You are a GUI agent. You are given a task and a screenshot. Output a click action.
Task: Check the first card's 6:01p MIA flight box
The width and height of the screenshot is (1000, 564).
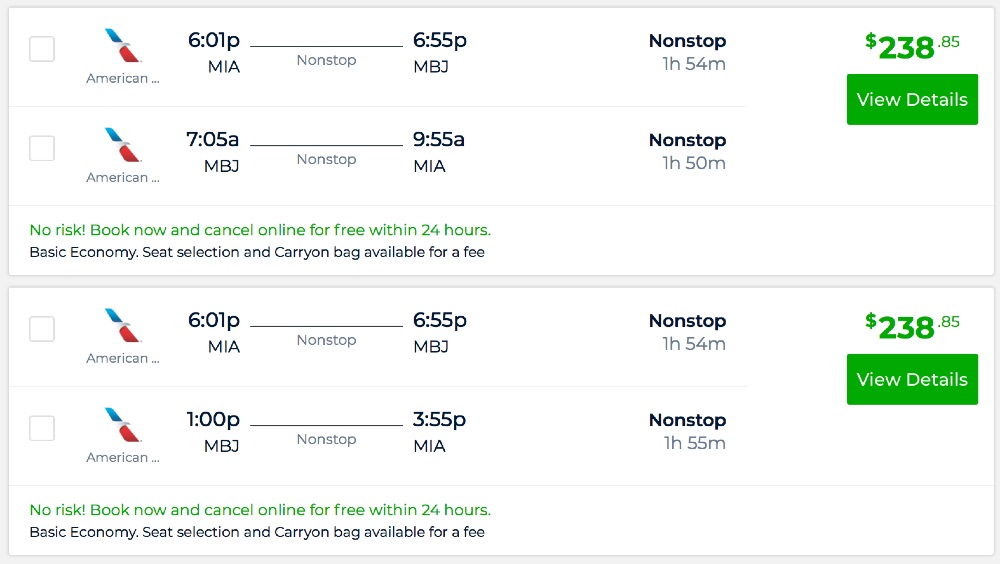pos(42,49)
